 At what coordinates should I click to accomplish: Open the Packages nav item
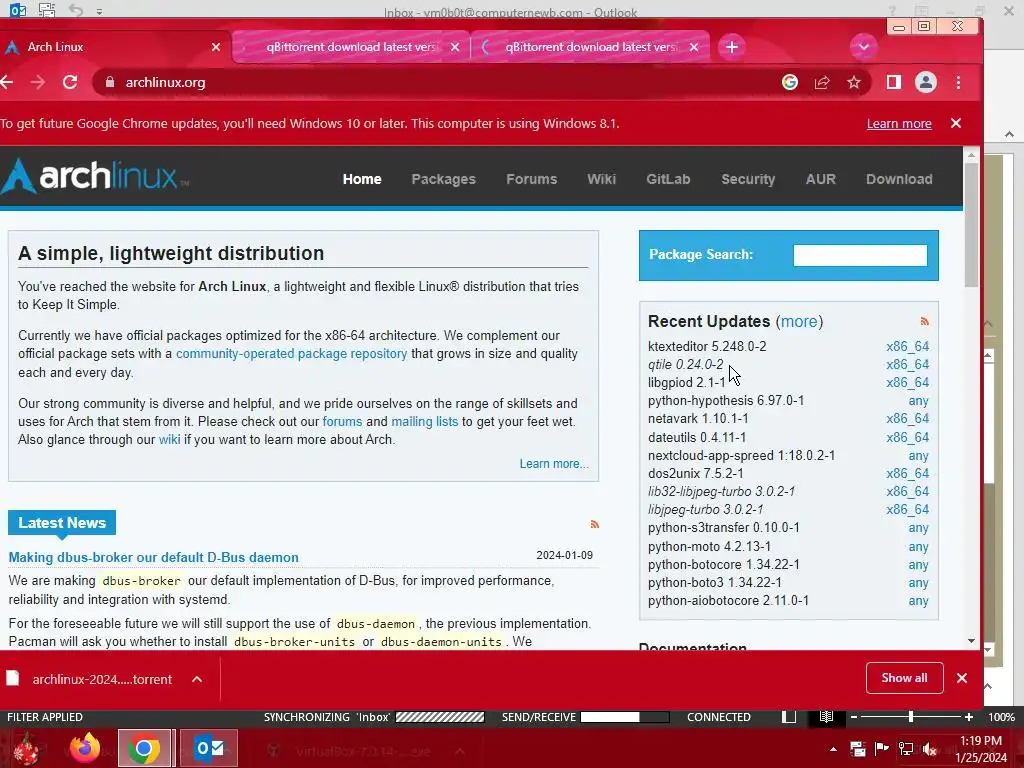(x=443, y=179)
